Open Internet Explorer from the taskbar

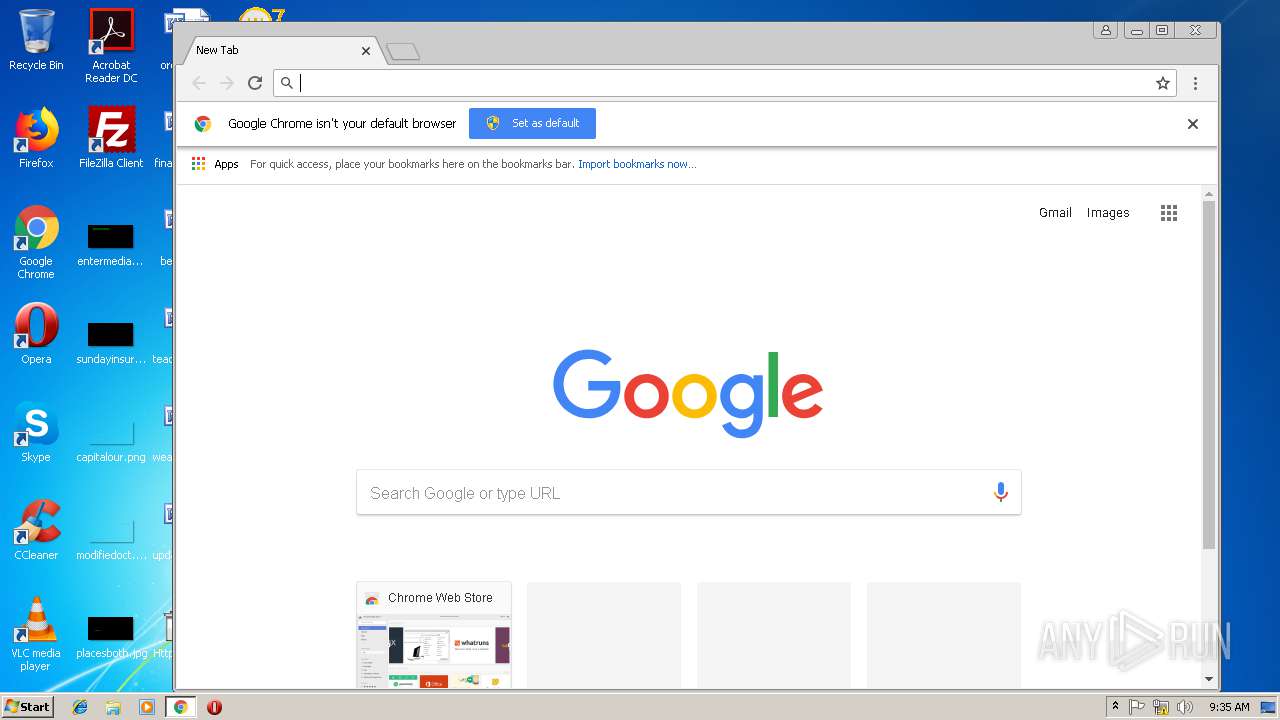(80, 707)
